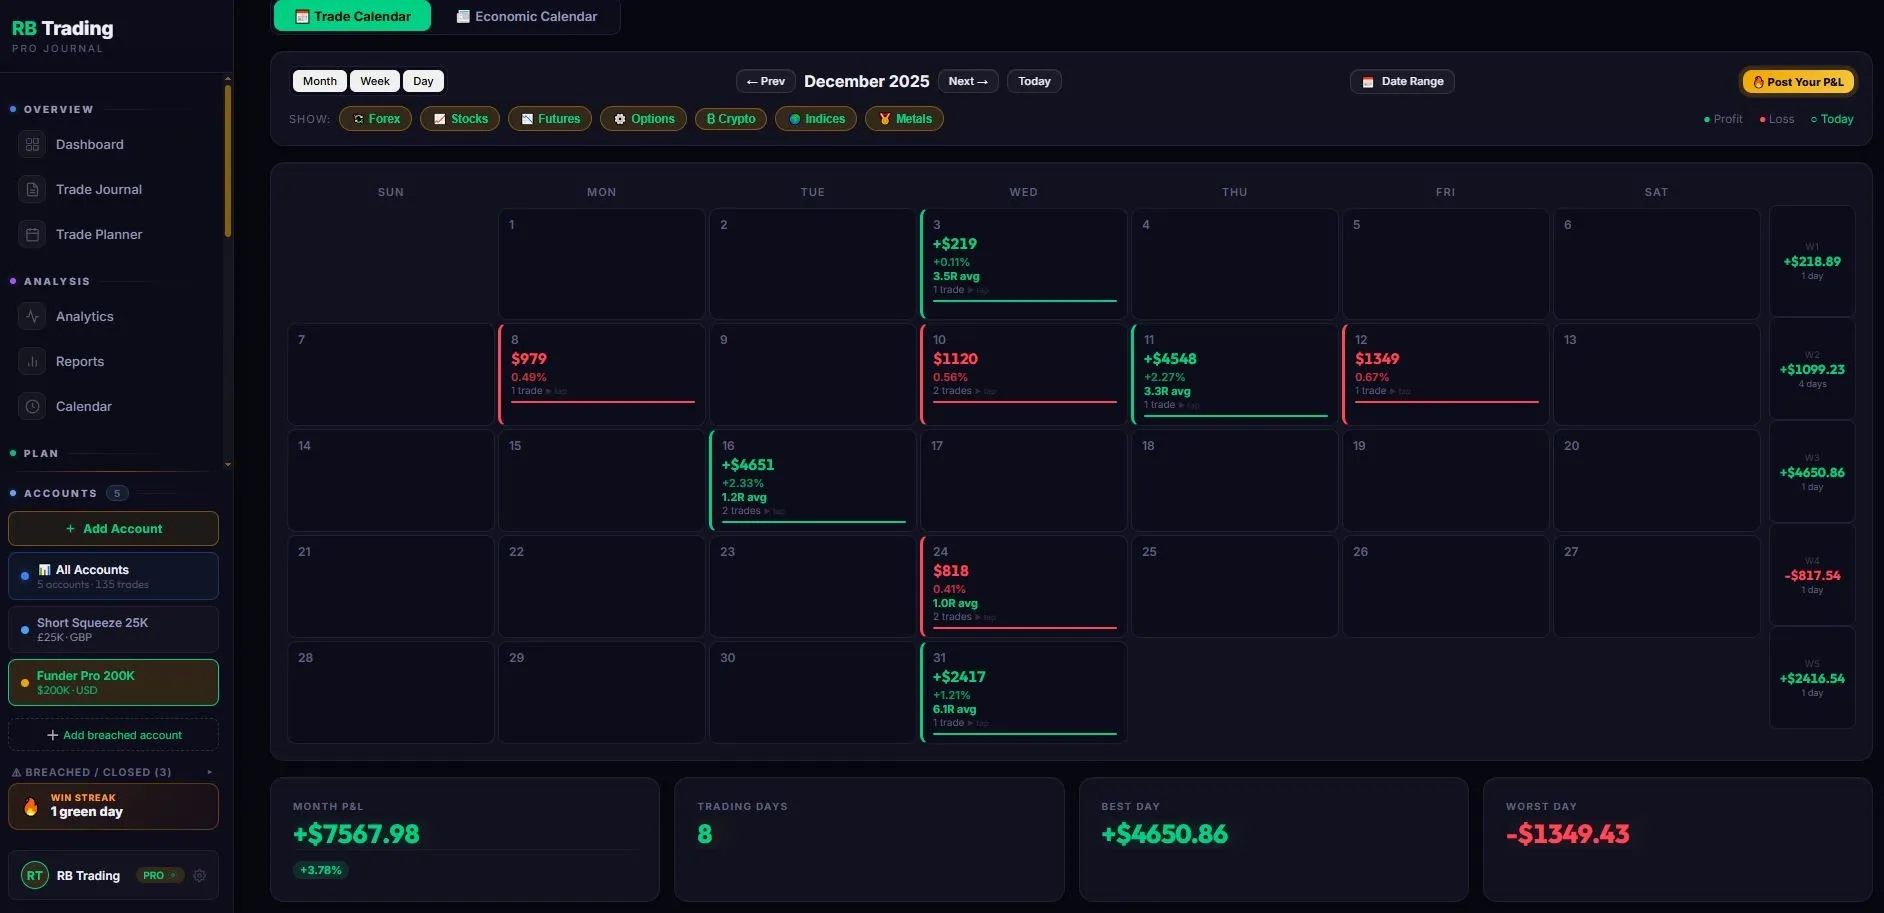Go to previous month with Prev
The width and height of the screenshot is (1884, 913).
(766, 81)
